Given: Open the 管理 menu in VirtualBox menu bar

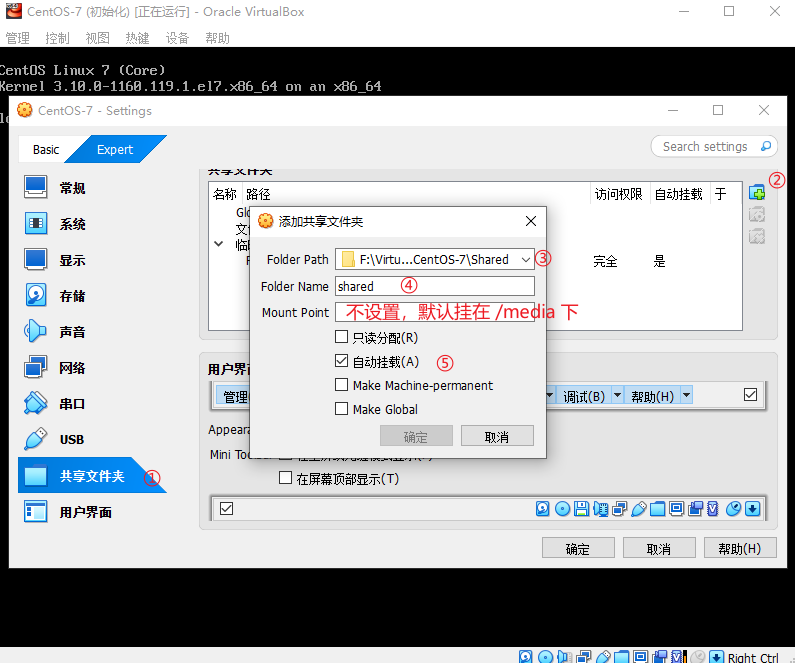Looking at the screenshot, I should point(17,39).
